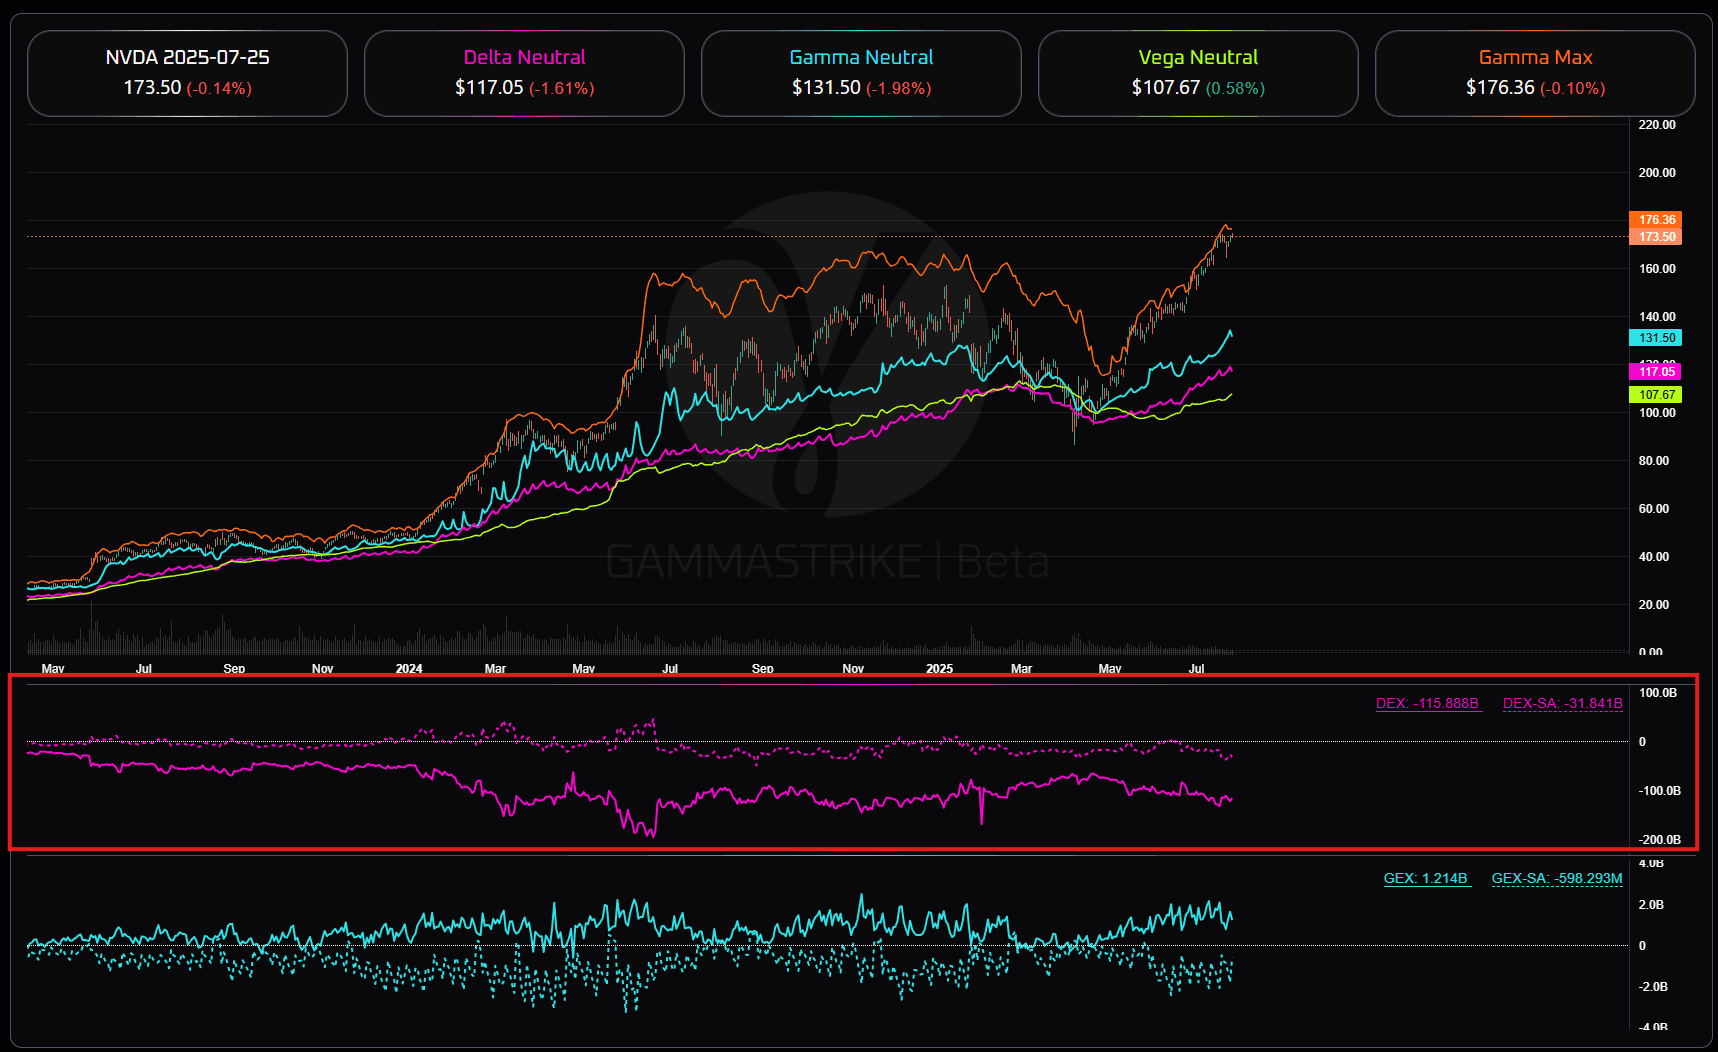1718x1052 pixels.
Task: Select the cyan 131.50 price tag
Action: click(x=1656, y=338)
